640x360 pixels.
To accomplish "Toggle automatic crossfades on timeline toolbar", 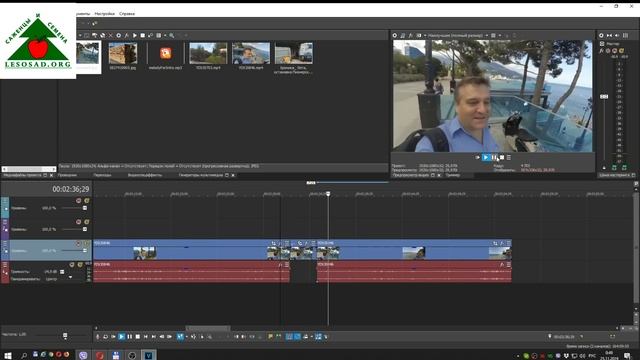I will pyautogui.click(x=297, y=337).
